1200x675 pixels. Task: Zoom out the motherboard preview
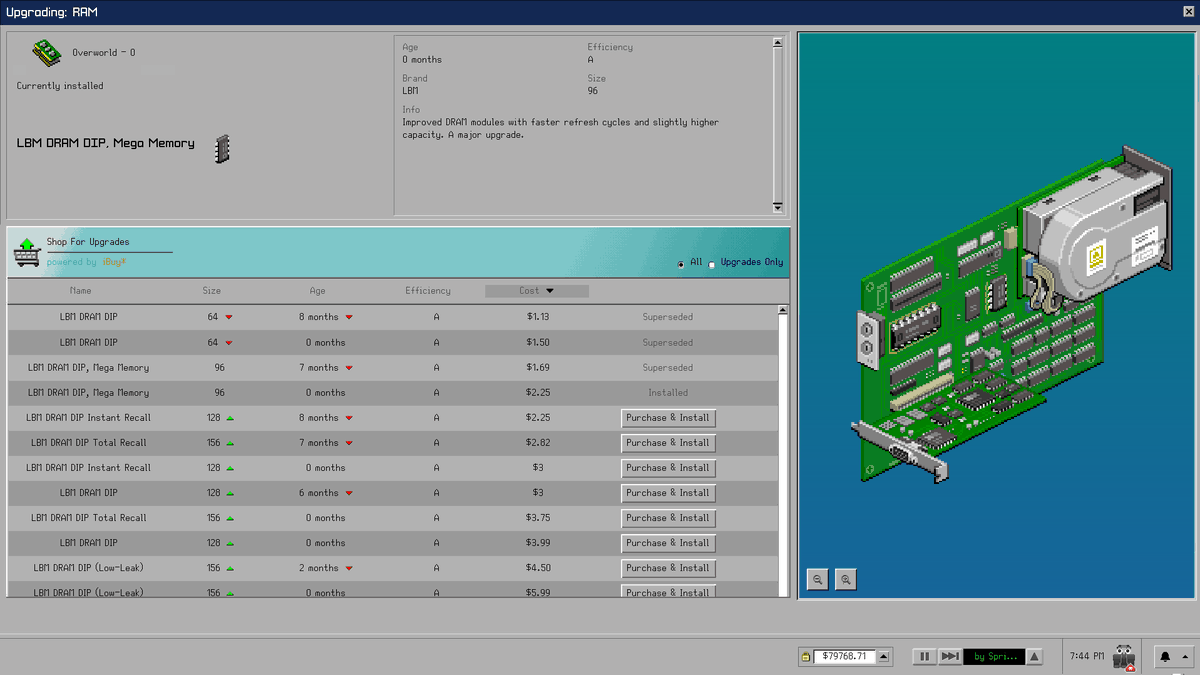(x=817, y=579)
